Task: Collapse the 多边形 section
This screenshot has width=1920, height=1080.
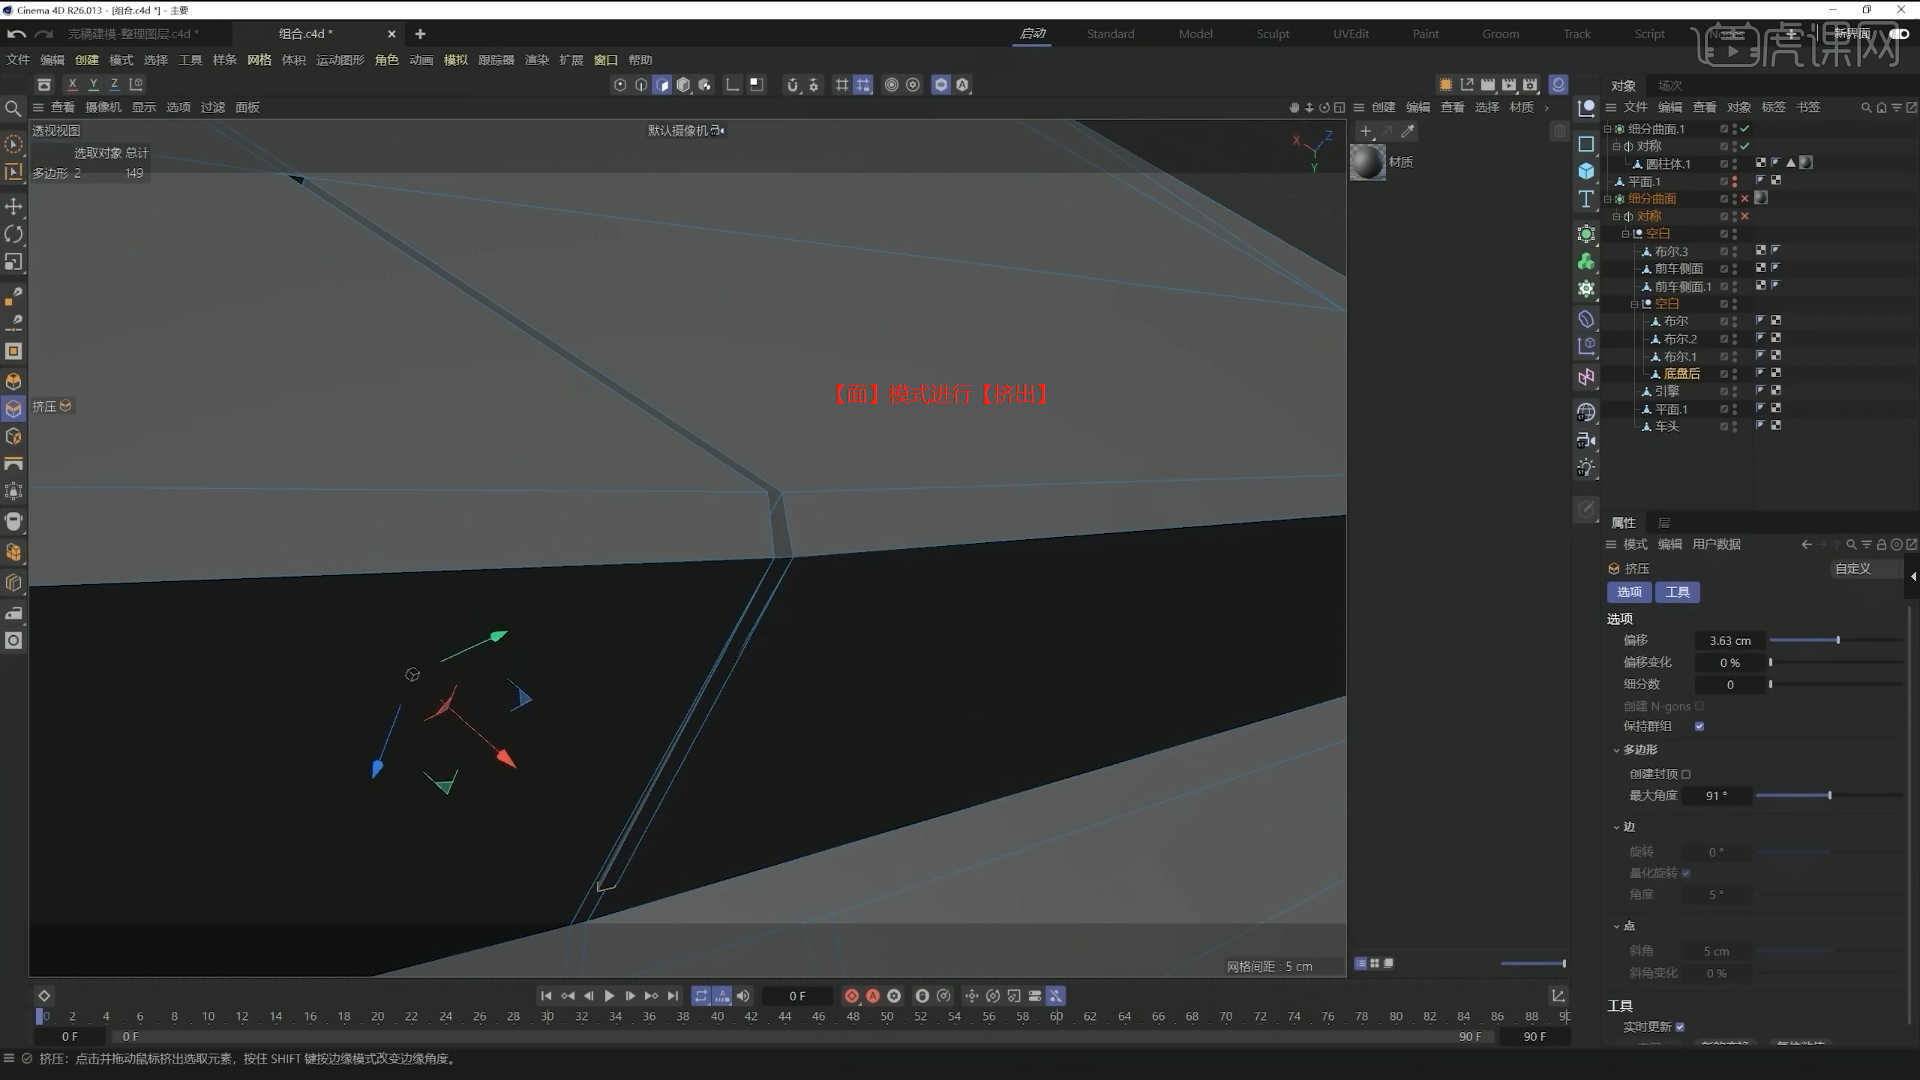Action: click(1616, 750)
